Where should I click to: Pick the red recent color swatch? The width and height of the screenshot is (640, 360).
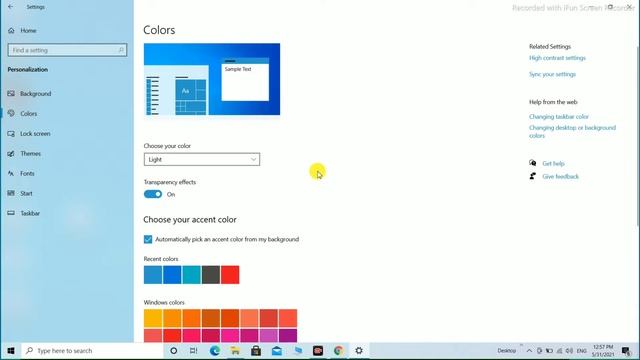(230, 275)
